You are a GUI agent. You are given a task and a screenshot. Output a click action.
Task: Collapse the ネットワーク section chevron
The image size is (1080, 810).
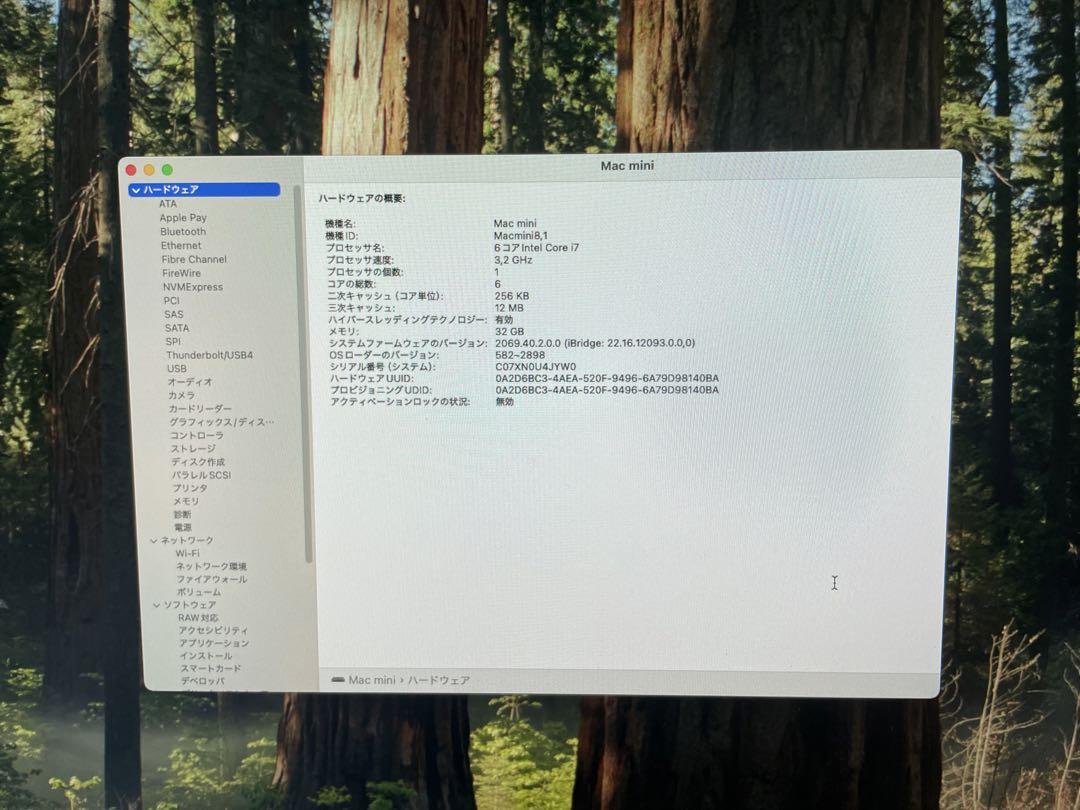click(154, 541)
